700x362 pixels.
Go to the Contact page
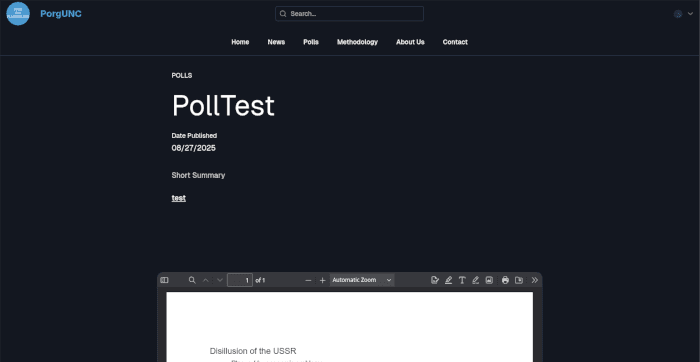point(455,42)
